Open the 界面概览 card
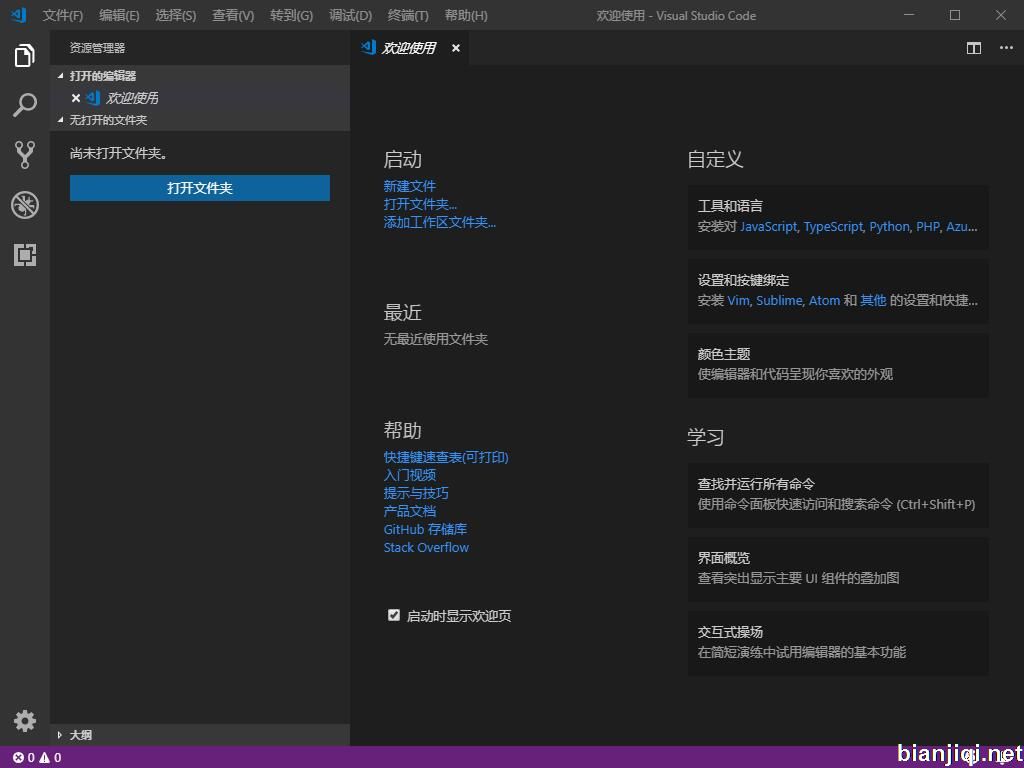Screen dimensions: 1024x768 (838, 569)
